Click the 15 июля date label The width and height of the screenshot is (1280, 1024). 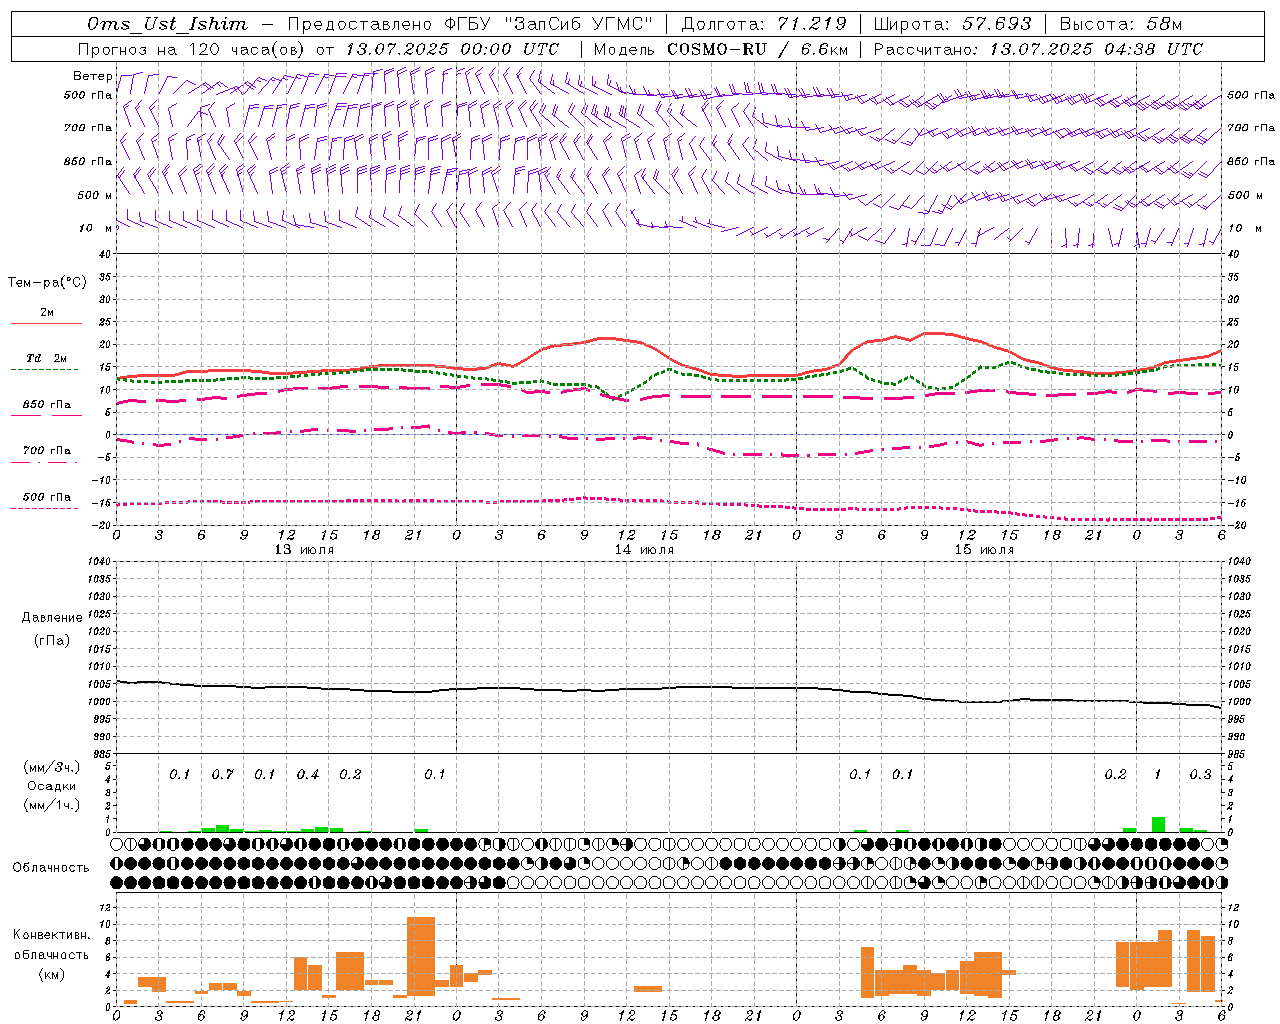(x=984, y=550)
